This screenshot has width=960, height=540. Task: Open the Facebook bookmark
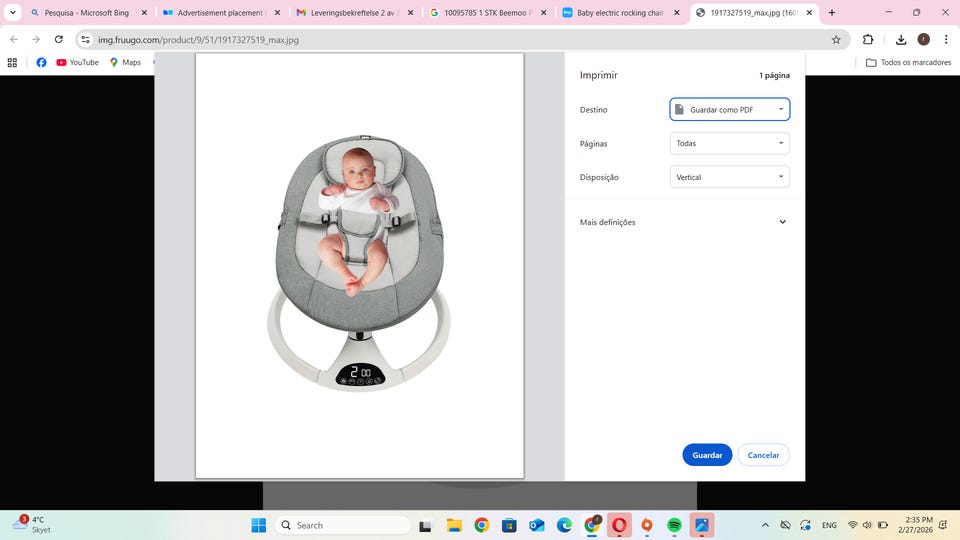tap(41, 62)
